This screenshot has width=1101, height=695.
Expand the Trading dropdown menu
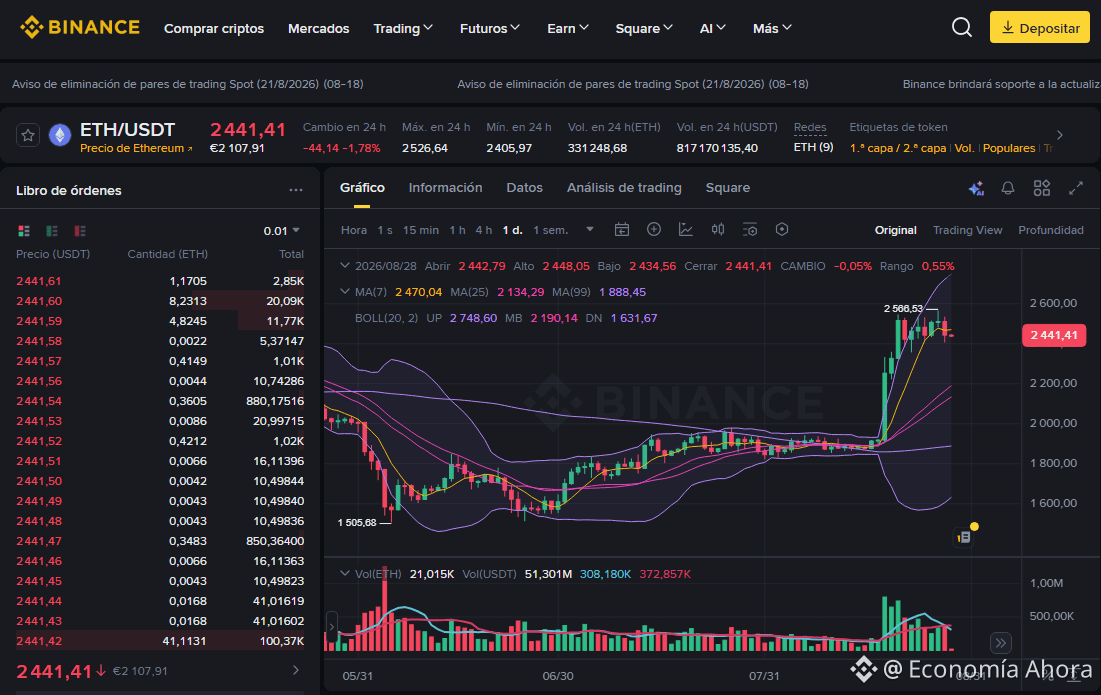pos(403,28)
